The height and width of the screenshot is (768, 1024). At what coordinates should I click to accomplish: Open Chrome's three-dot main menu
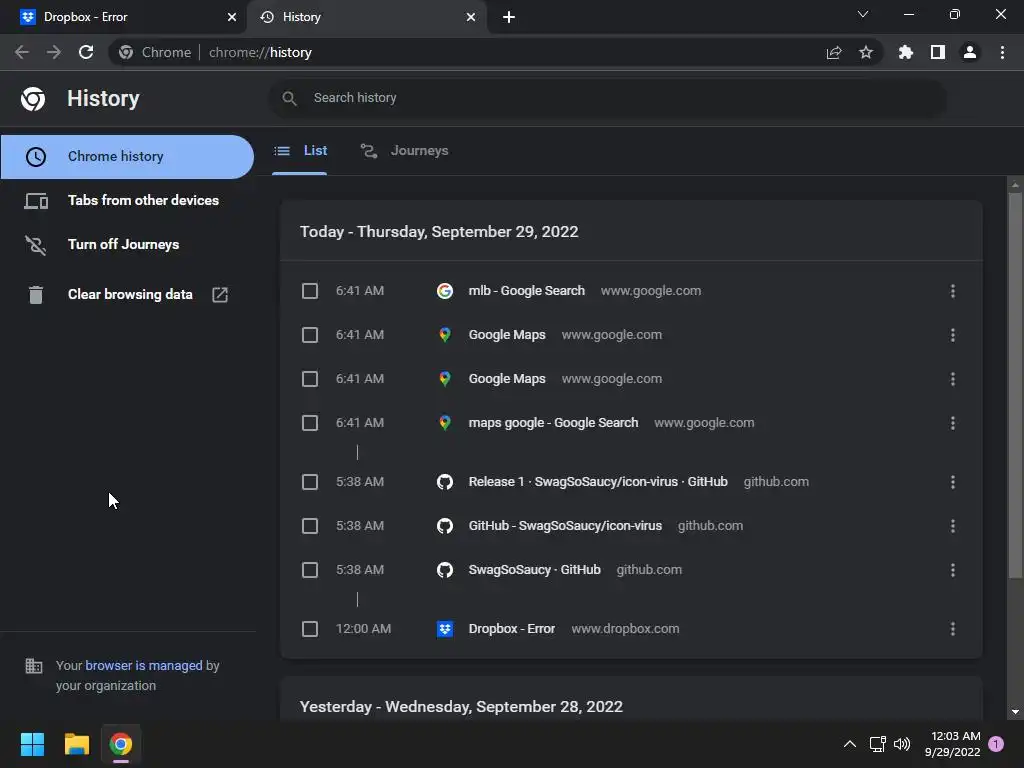click(x=1002, y=52)
